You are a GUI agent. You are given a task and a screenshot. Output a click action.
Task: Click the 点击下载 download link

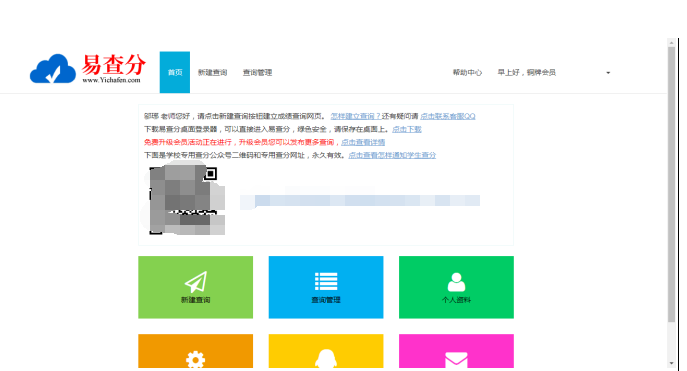tap(407, 129)
